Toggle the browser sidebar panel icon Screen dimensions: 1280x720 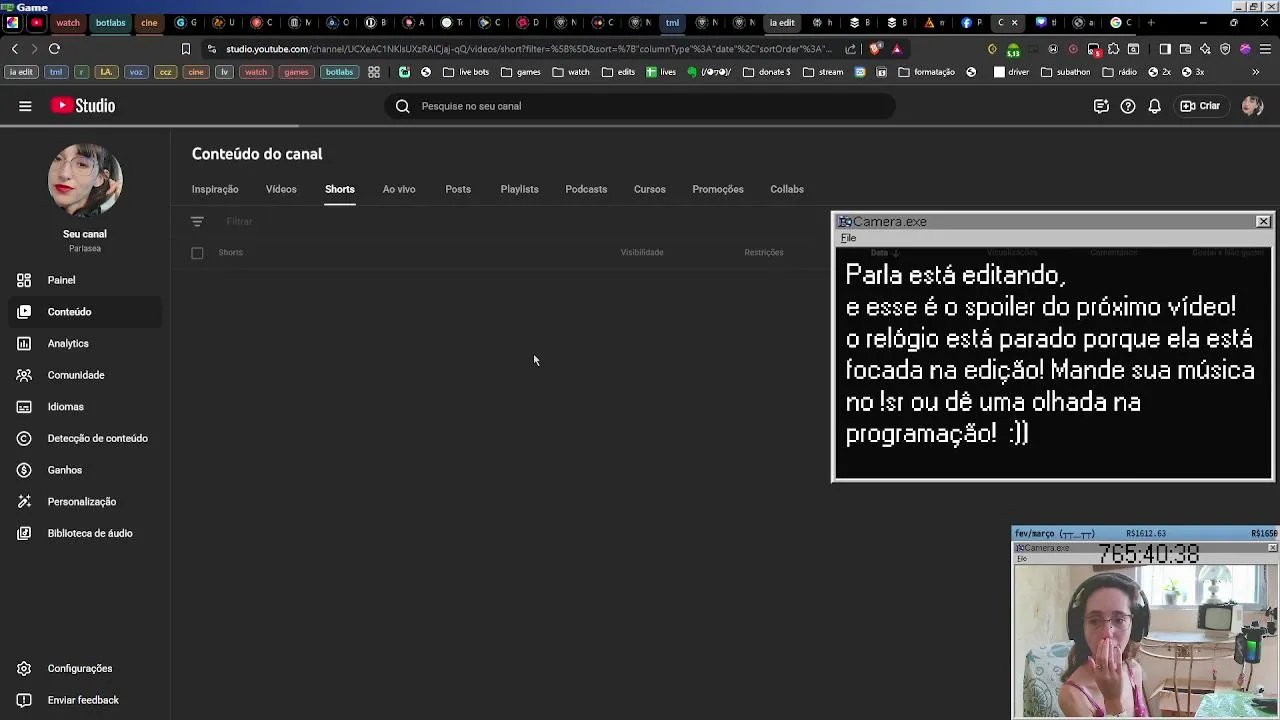coord(1165,48)
